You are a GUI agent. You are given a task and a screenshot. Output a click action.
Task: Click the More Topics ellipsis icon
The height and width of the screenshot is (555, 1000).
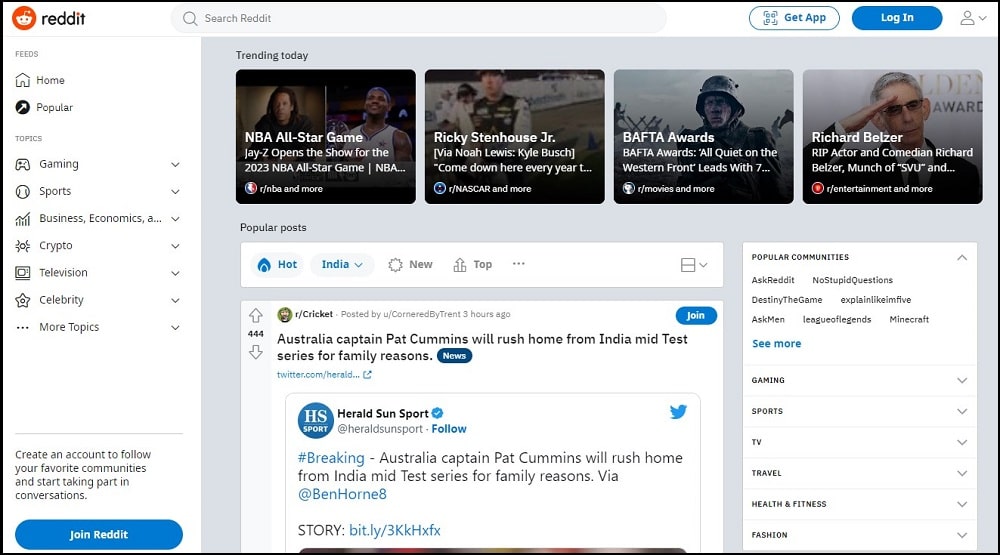tap(22, 327)
